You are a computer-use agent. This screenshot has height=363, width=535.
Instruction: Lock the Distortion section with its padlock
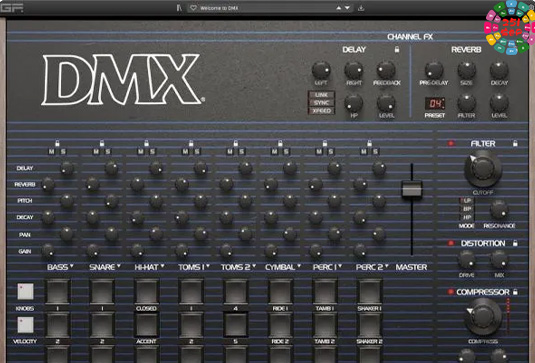[x=515, y=243]
